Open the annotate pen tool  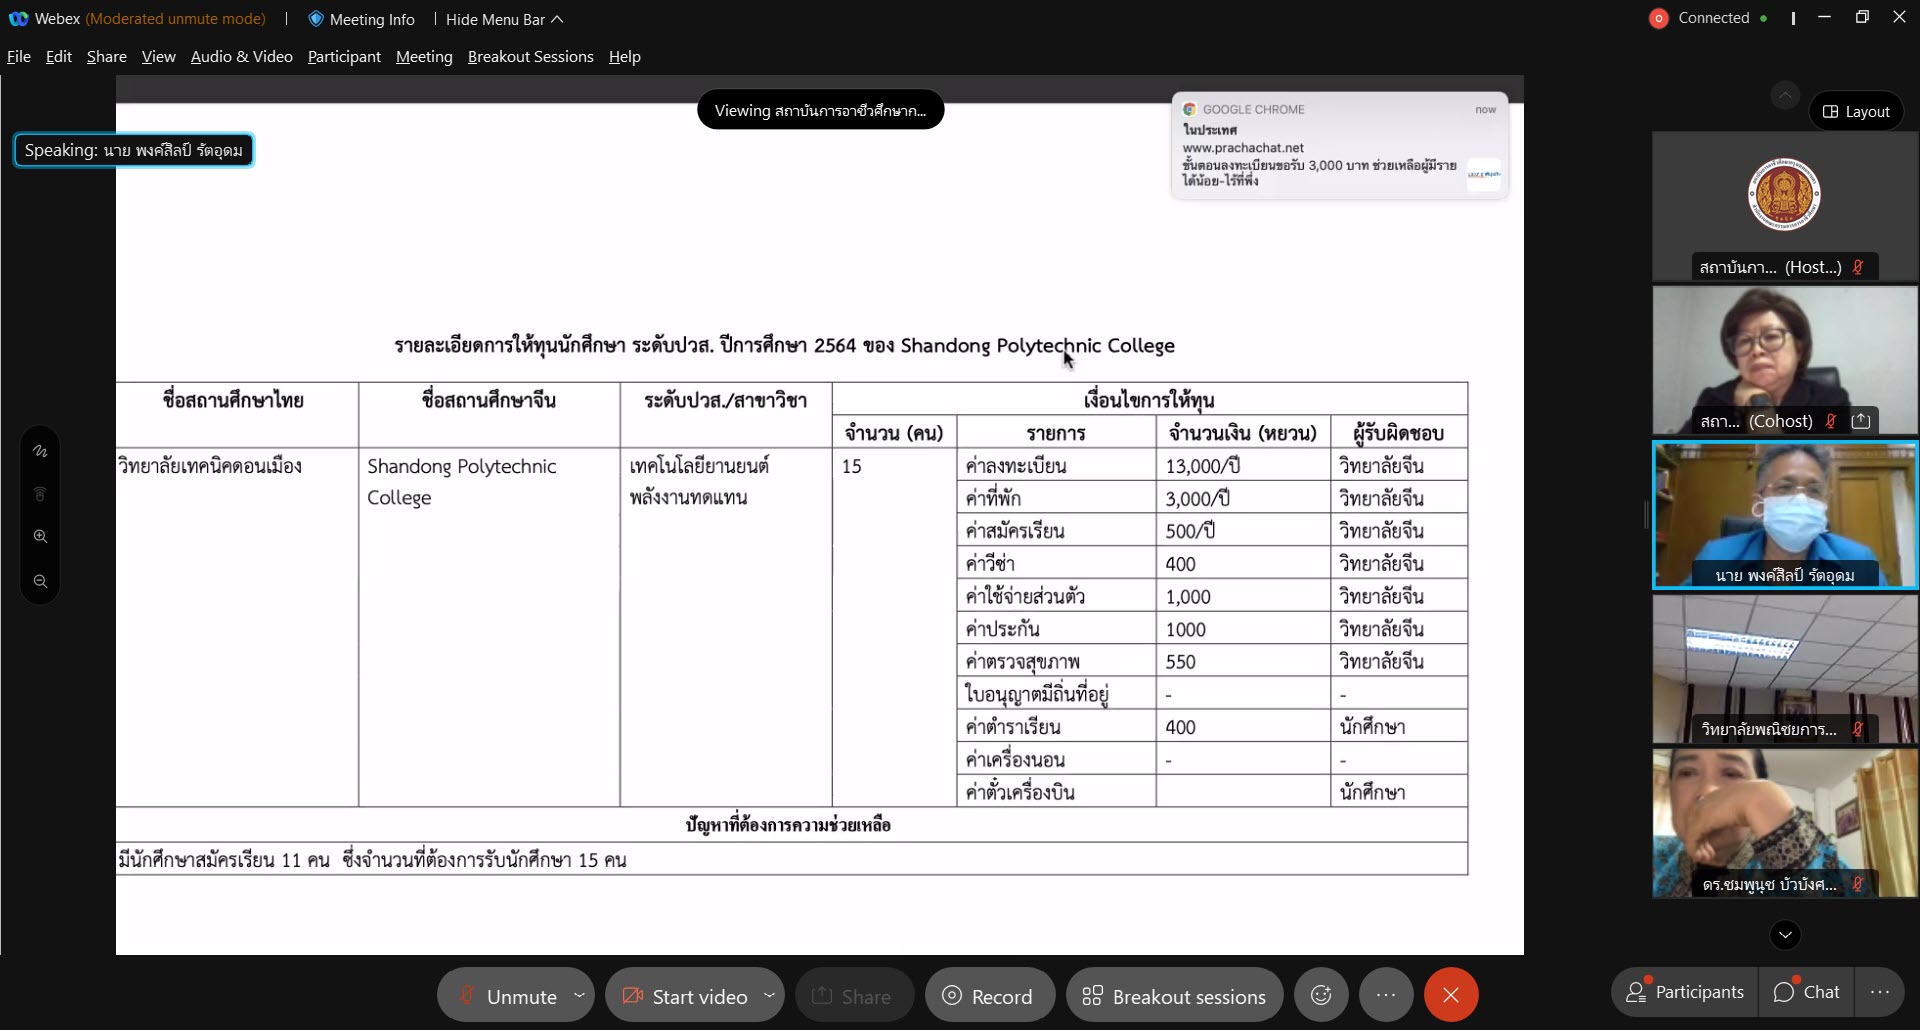40,451
